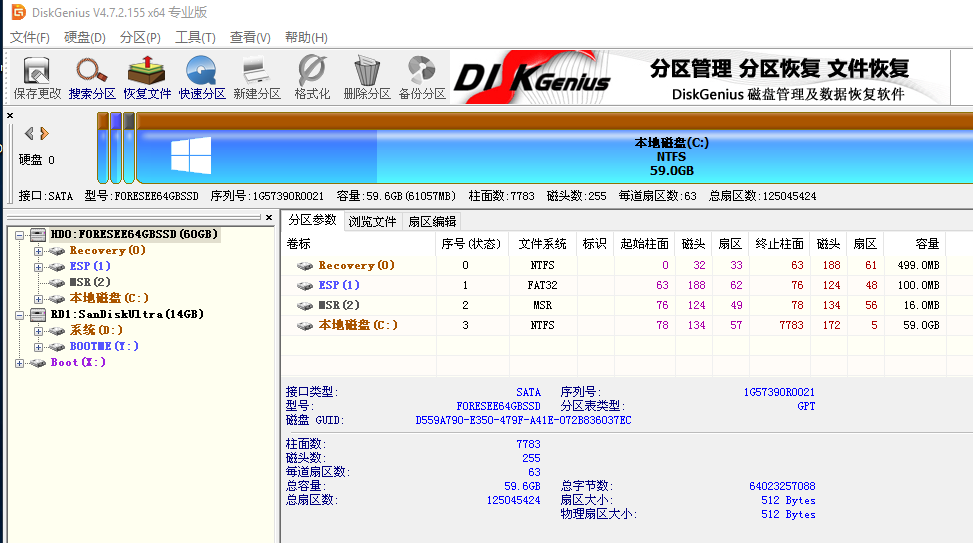
Task: Click the disk GUID value text
Action: (x=523, y=420)
